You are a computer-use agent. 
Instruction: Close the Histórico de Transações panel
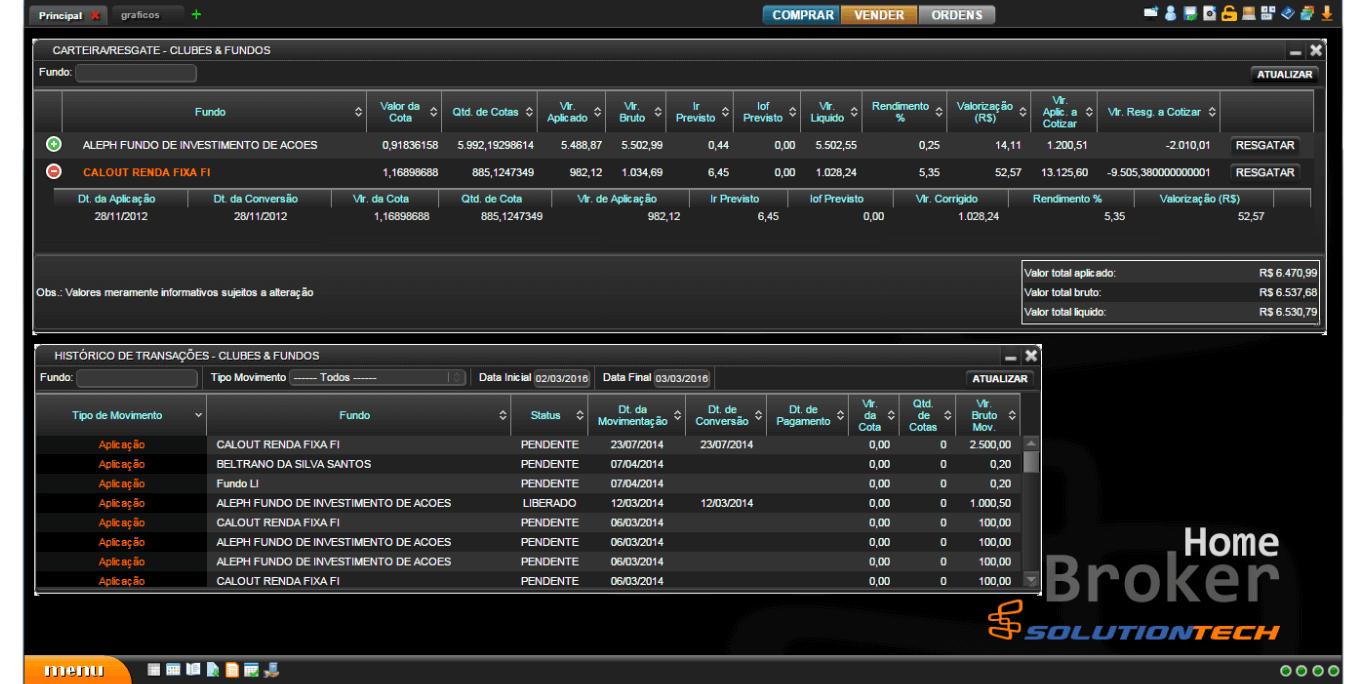click(1031, 355)
